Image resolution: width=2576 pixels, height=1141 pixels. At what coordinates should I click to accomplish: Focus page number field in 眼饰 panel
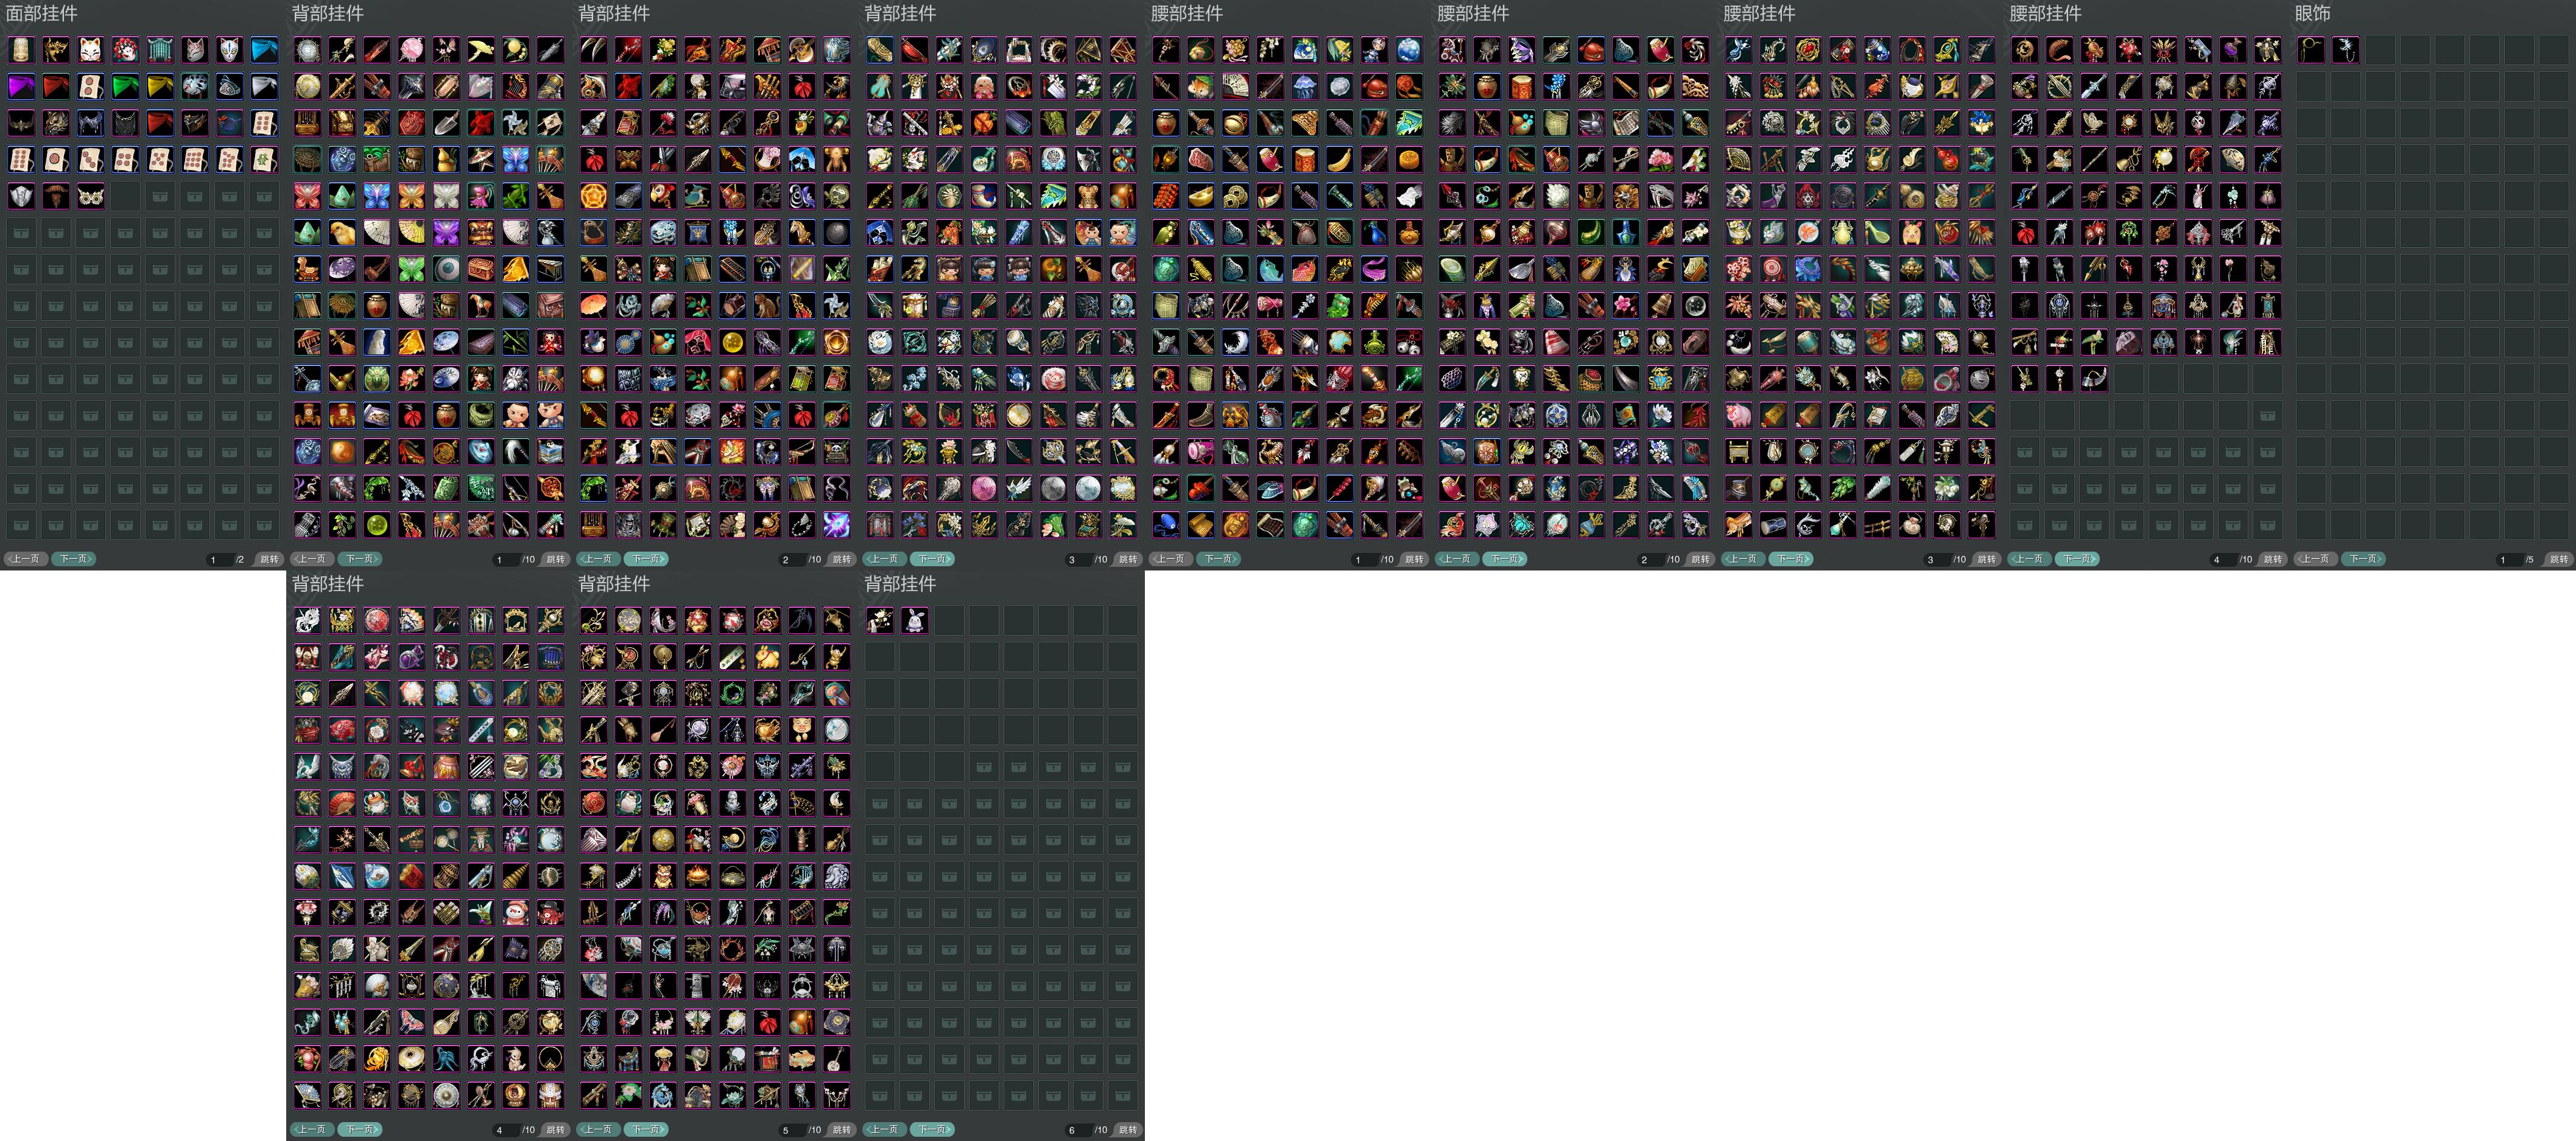click(2509, 559)
